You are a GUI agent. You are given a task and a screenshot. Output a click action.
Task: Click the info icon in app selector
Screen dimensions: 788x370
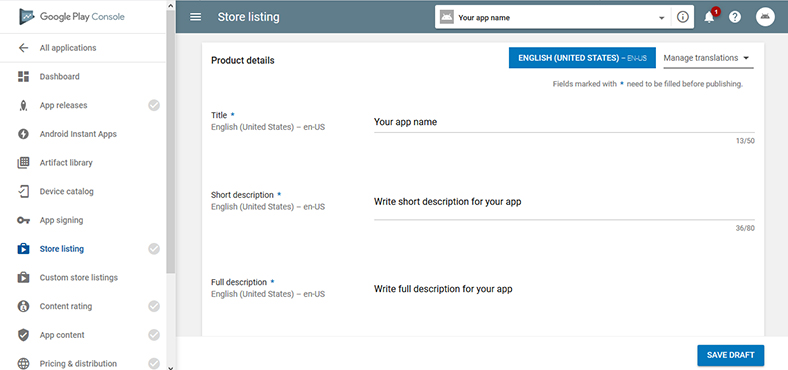tap(682, 17)
